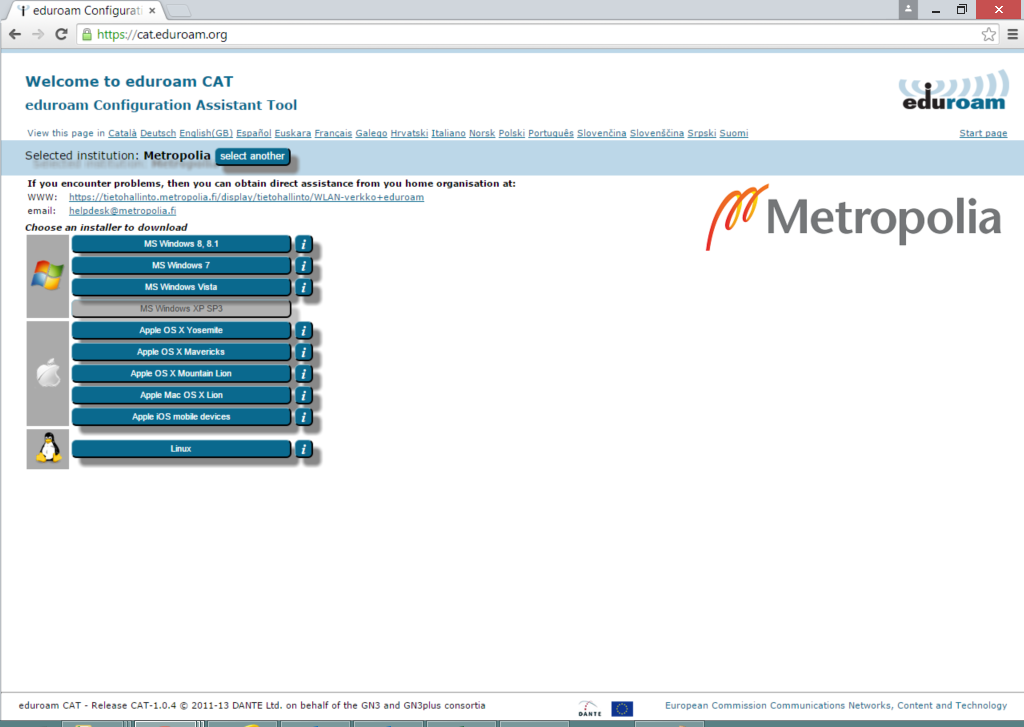Download the Linux installer

pos(181,449)
